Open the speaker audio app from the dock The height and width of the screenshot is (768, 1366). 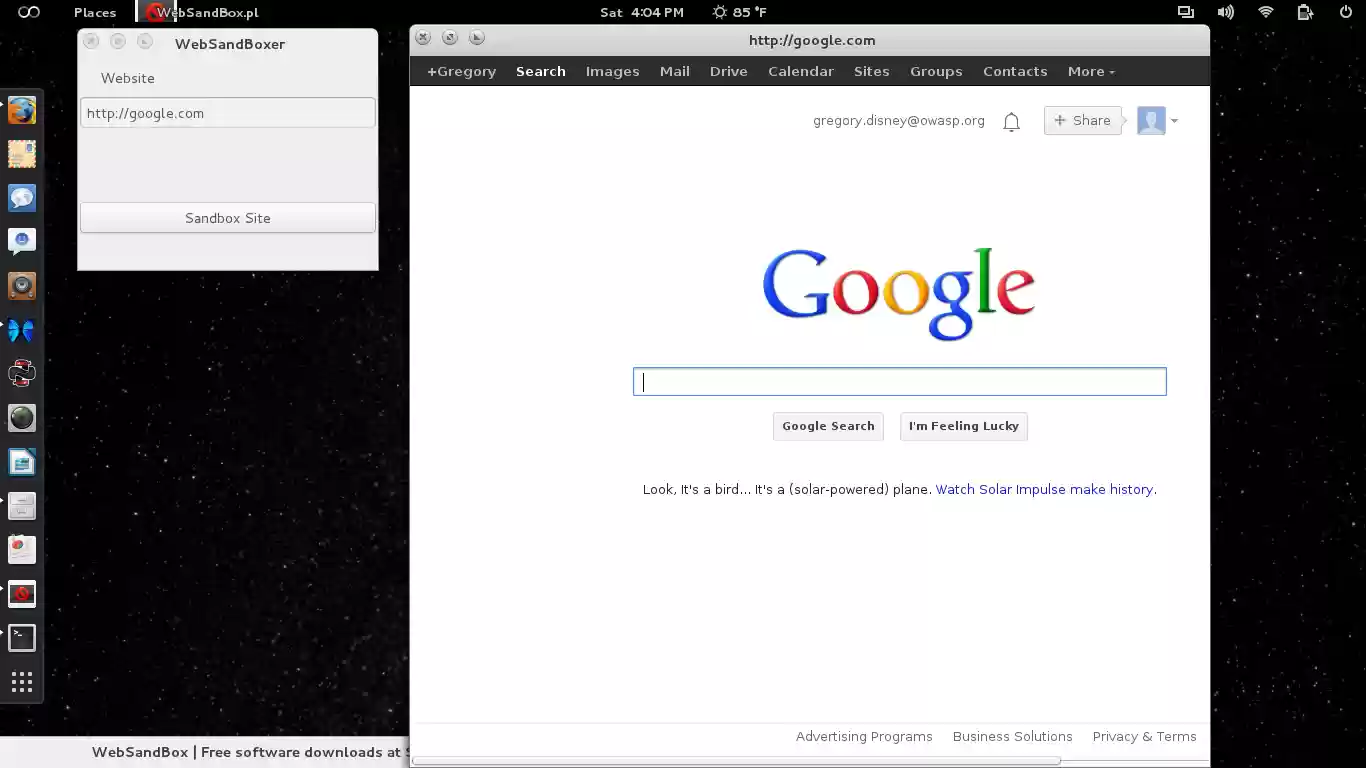click(x=22, y=286)
